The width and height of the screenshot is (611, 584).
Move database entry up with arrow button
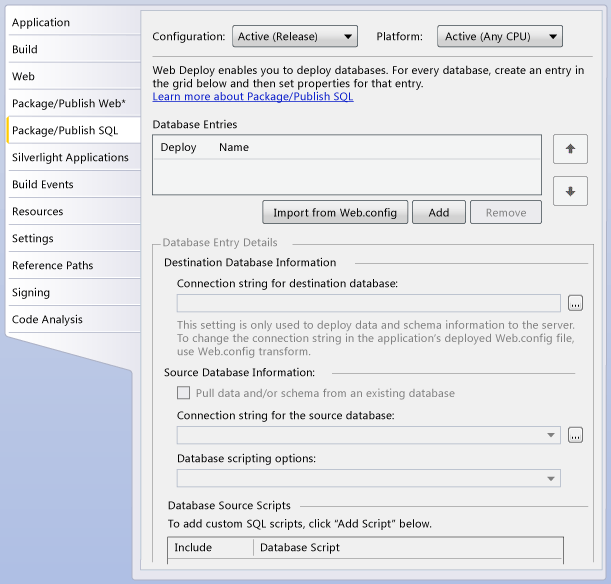point(570,149)
